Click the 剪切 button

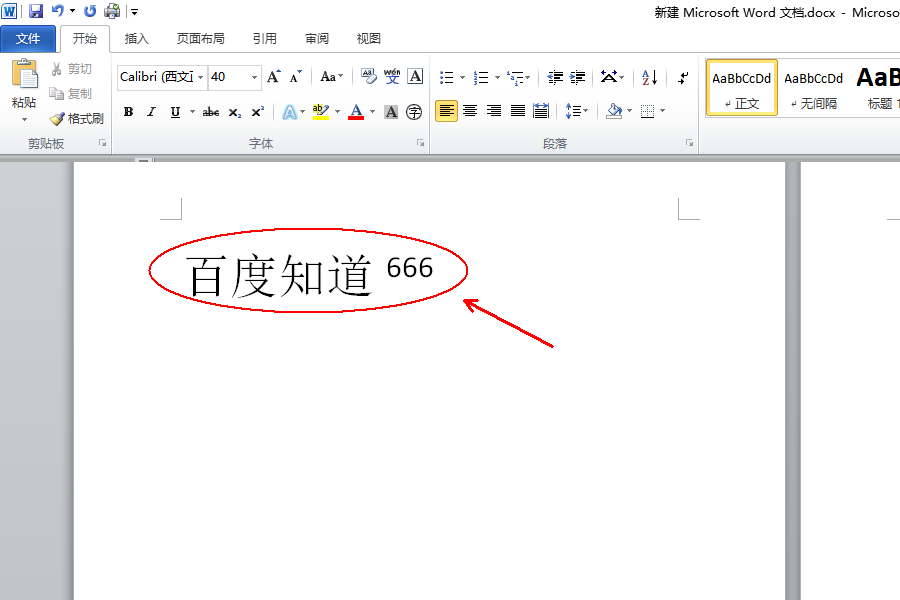[x=72, y=69]
